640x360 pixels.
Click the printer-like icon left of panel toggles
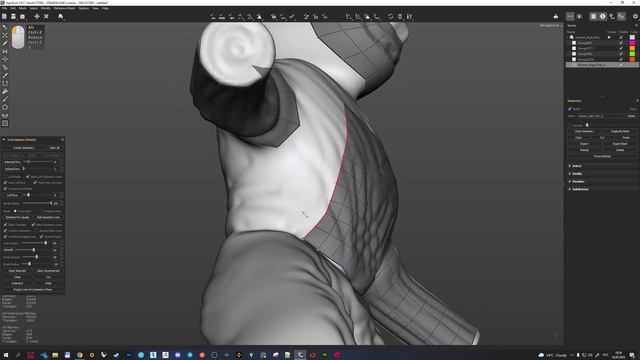[556, 16]
